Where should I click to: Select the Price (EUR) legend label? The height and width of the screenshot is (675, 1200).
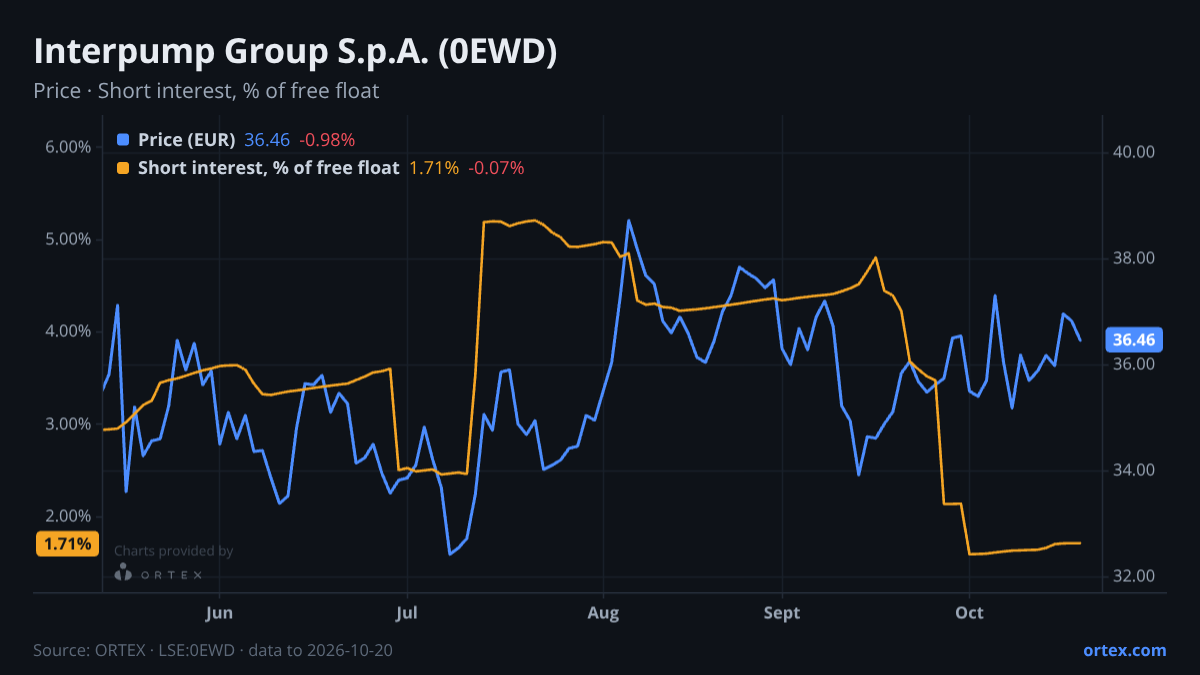pyautogui.click(x=187, y=140)
